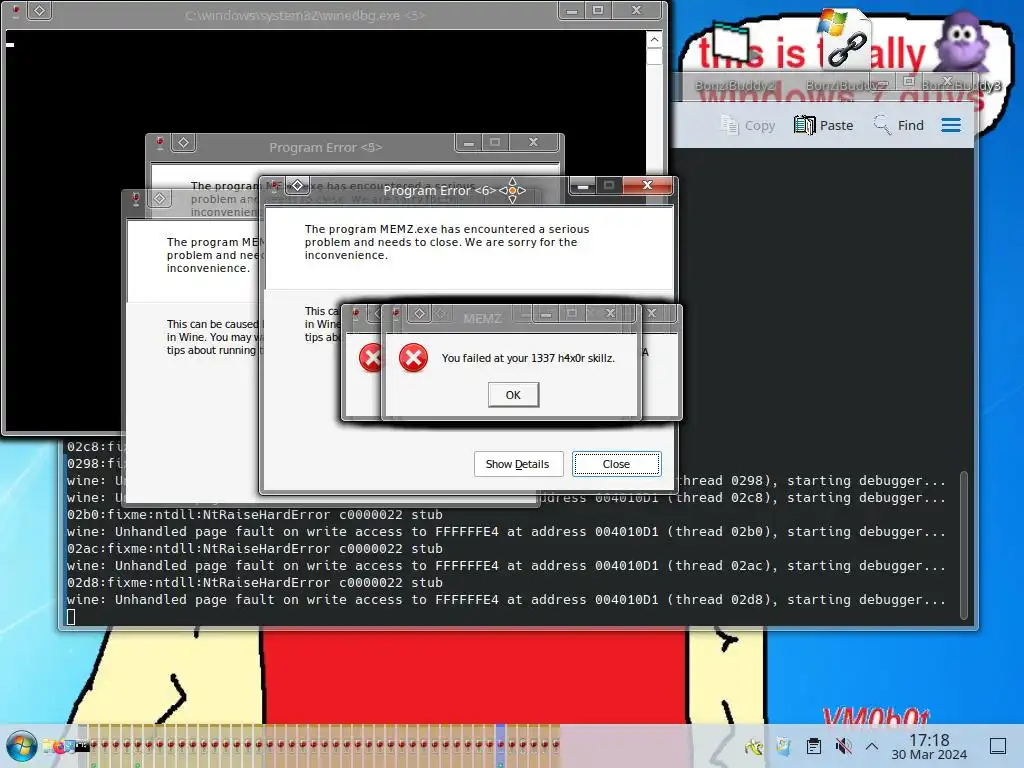Click the first wine glass entry in the taskbar
Screen dimensions: 1024x768
94,744
